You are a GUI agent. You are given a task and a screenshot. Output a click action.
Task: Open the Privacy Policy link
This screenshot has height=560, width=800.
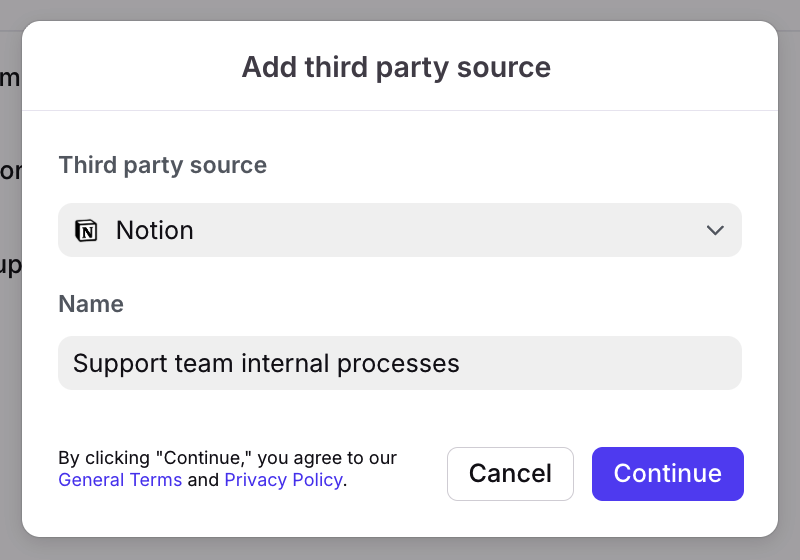coord(284,480)
